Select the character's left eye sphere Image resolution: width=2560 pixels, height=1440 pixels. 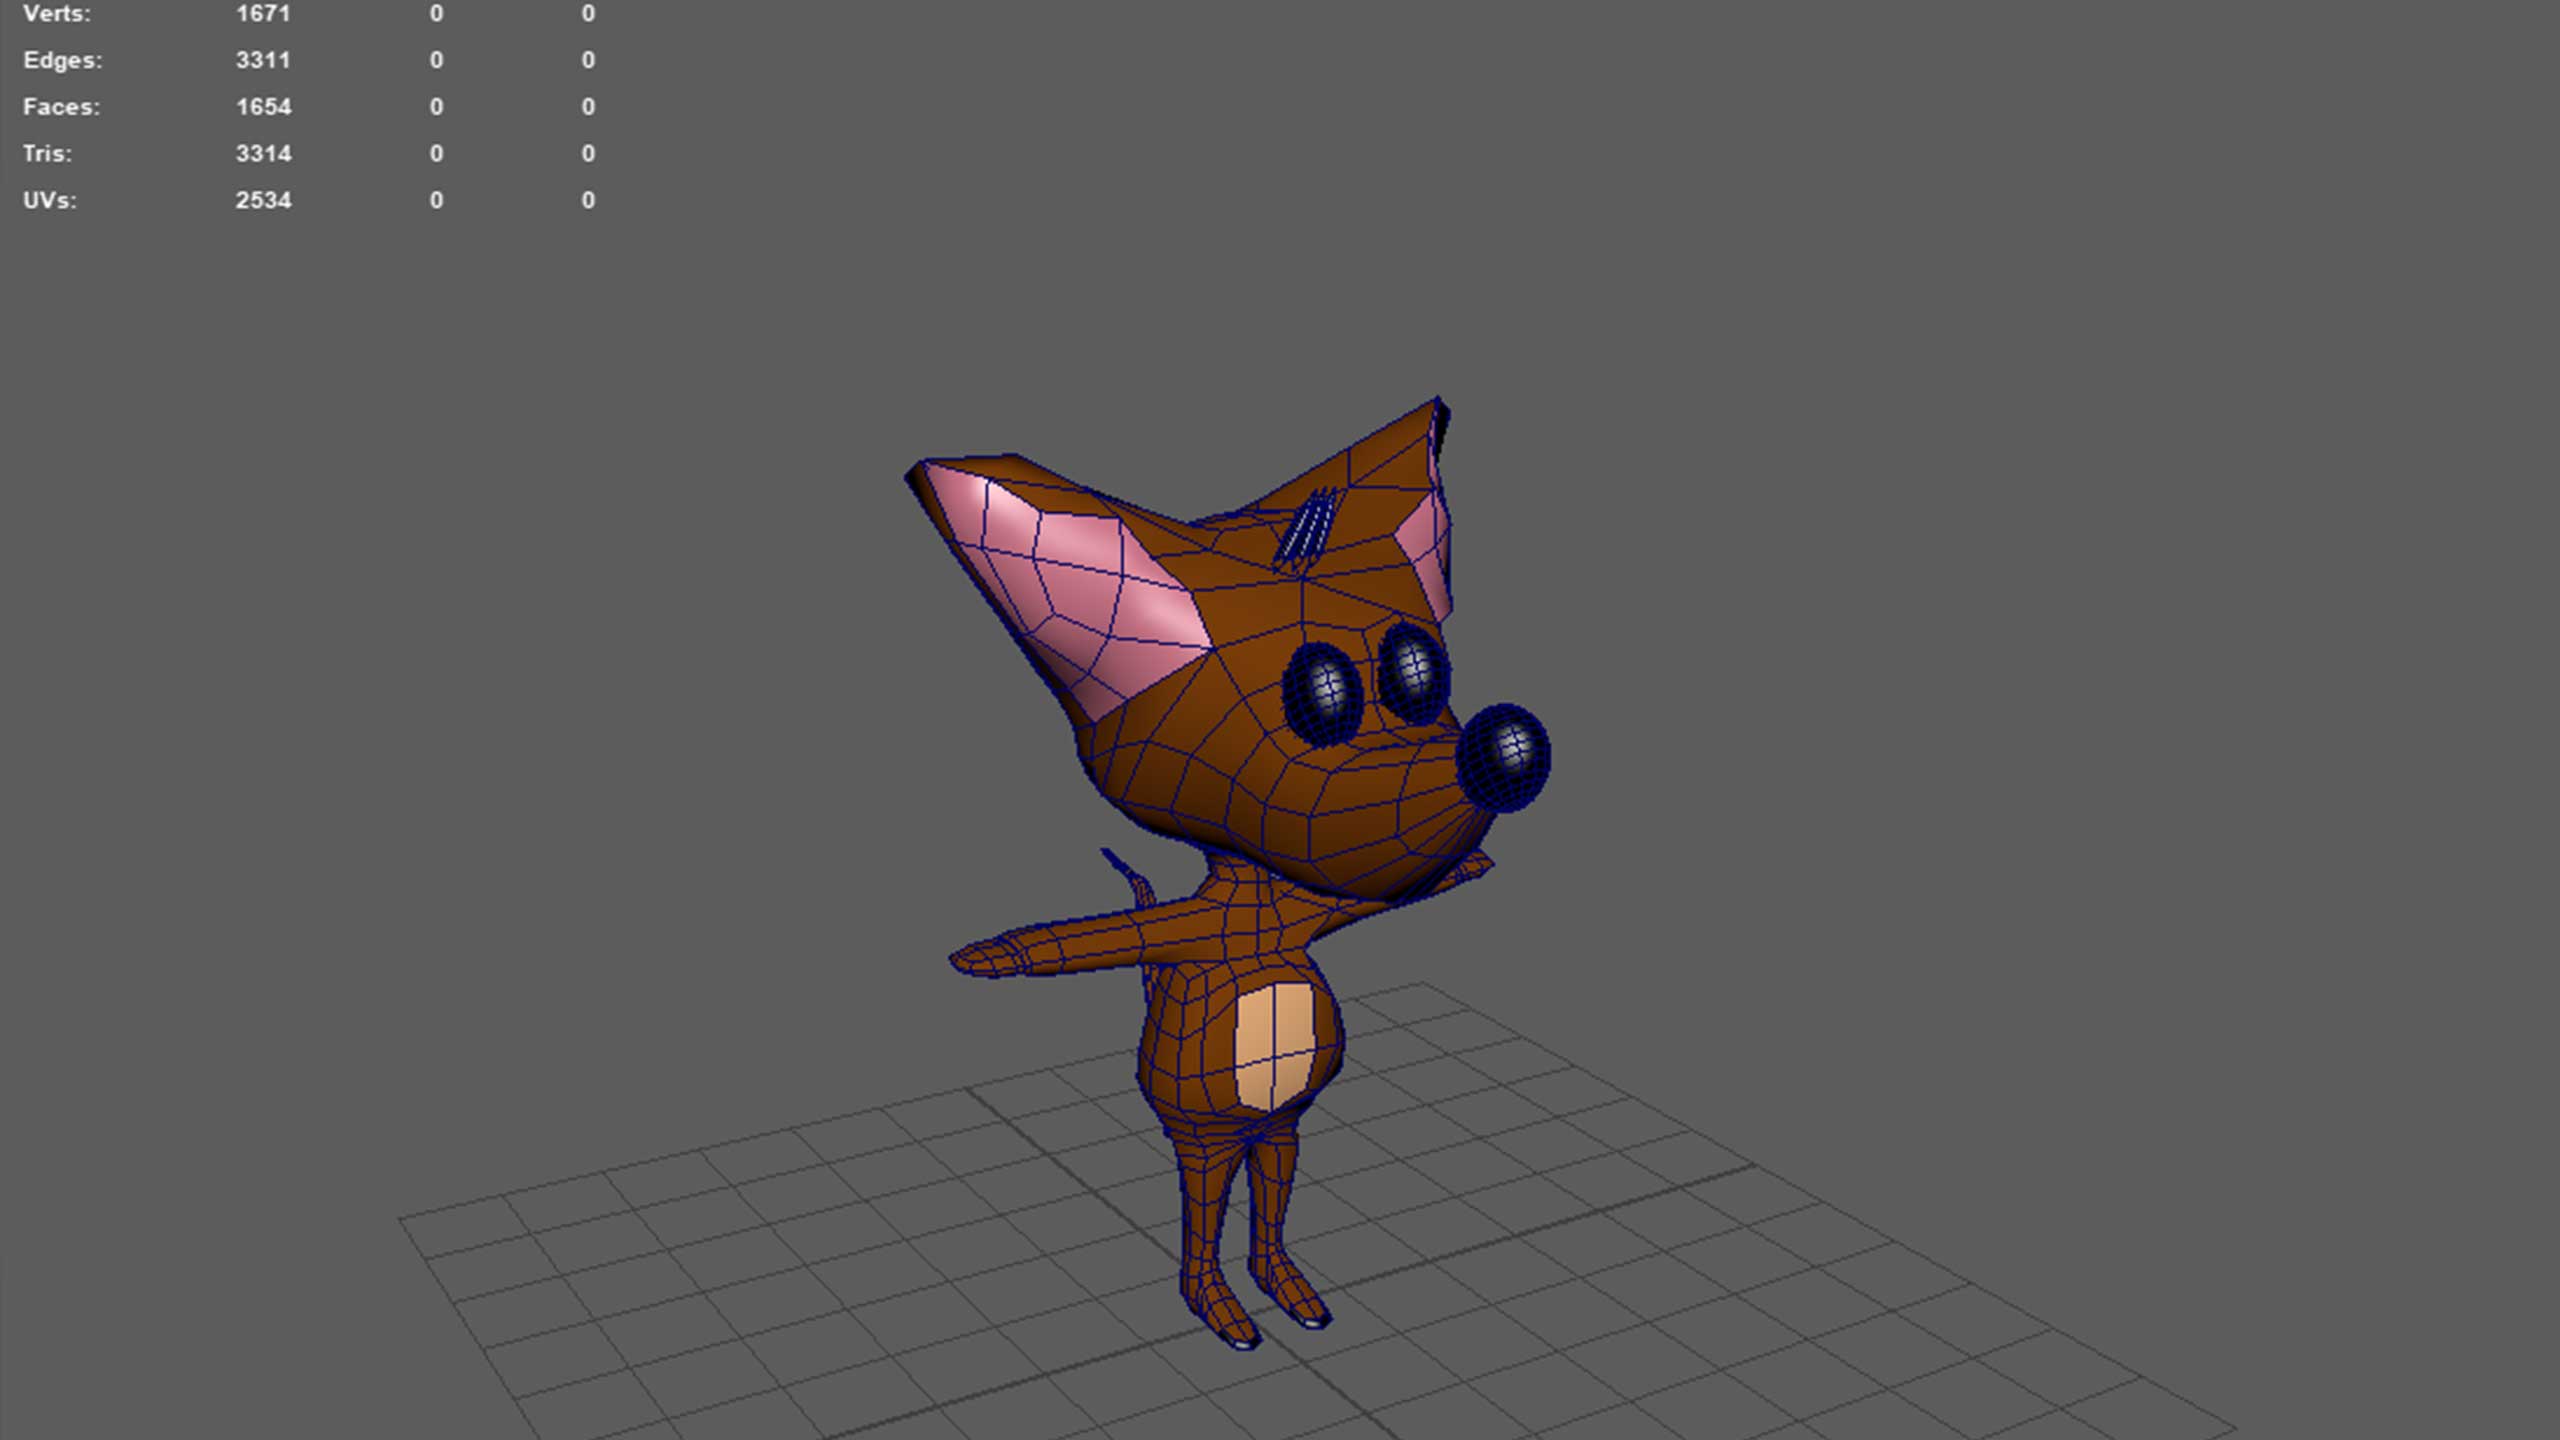pyautogui.click(x=1322, y=693)
